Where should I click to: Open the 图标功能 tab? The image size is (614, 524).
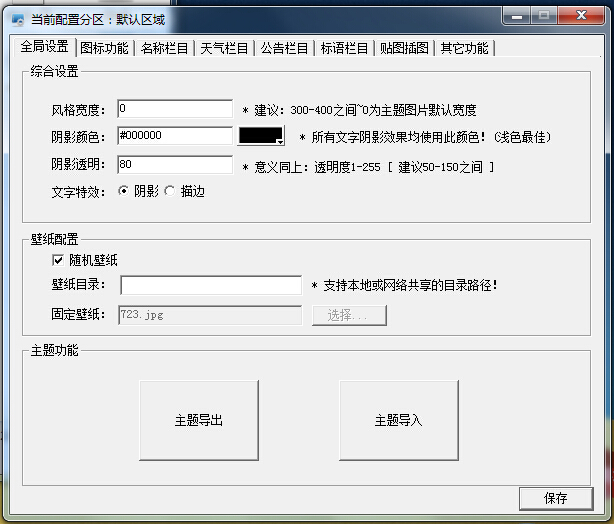(x=105, y=48)
